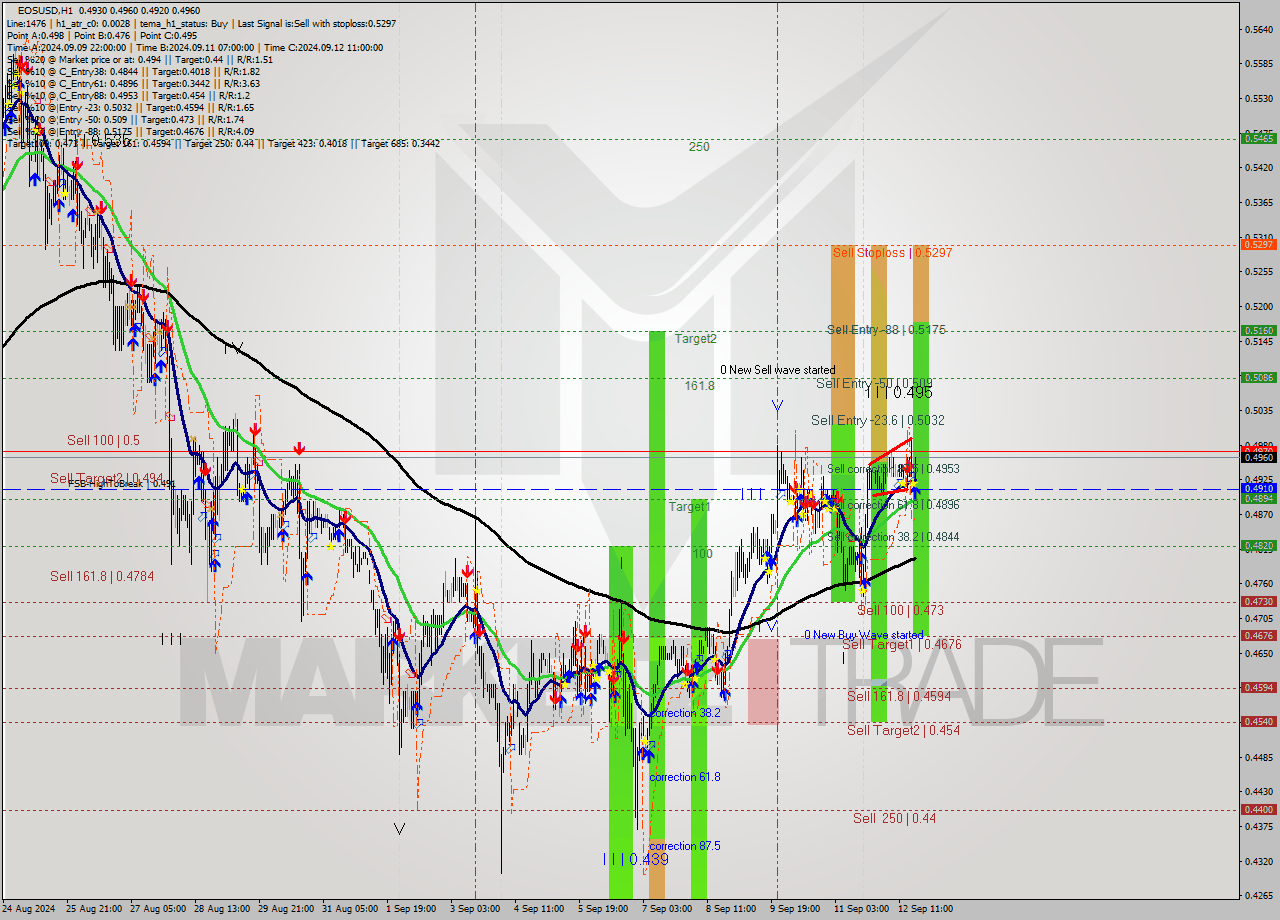
Task: Click the '12 Sep 11:00' time label
Action: [x=925, y=909]
